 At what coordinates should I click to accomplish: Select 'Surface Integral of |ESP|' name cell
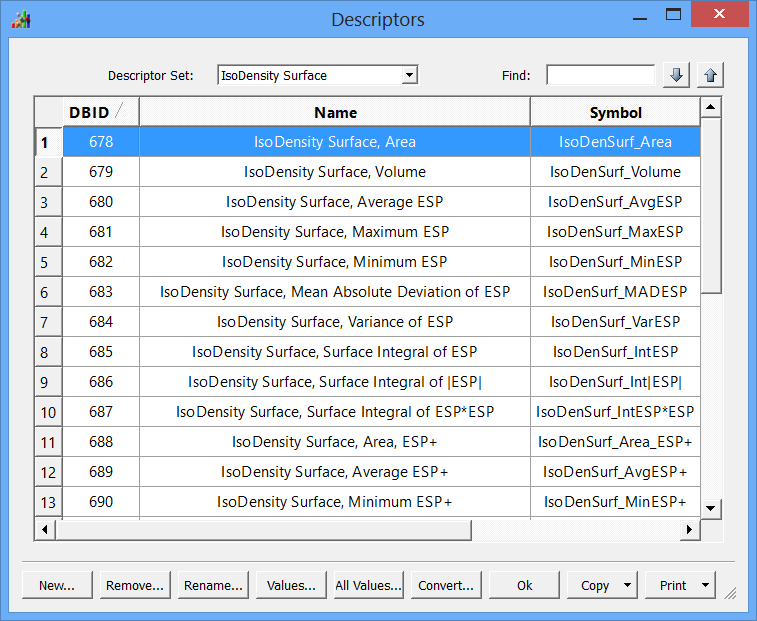pos(335,382)
